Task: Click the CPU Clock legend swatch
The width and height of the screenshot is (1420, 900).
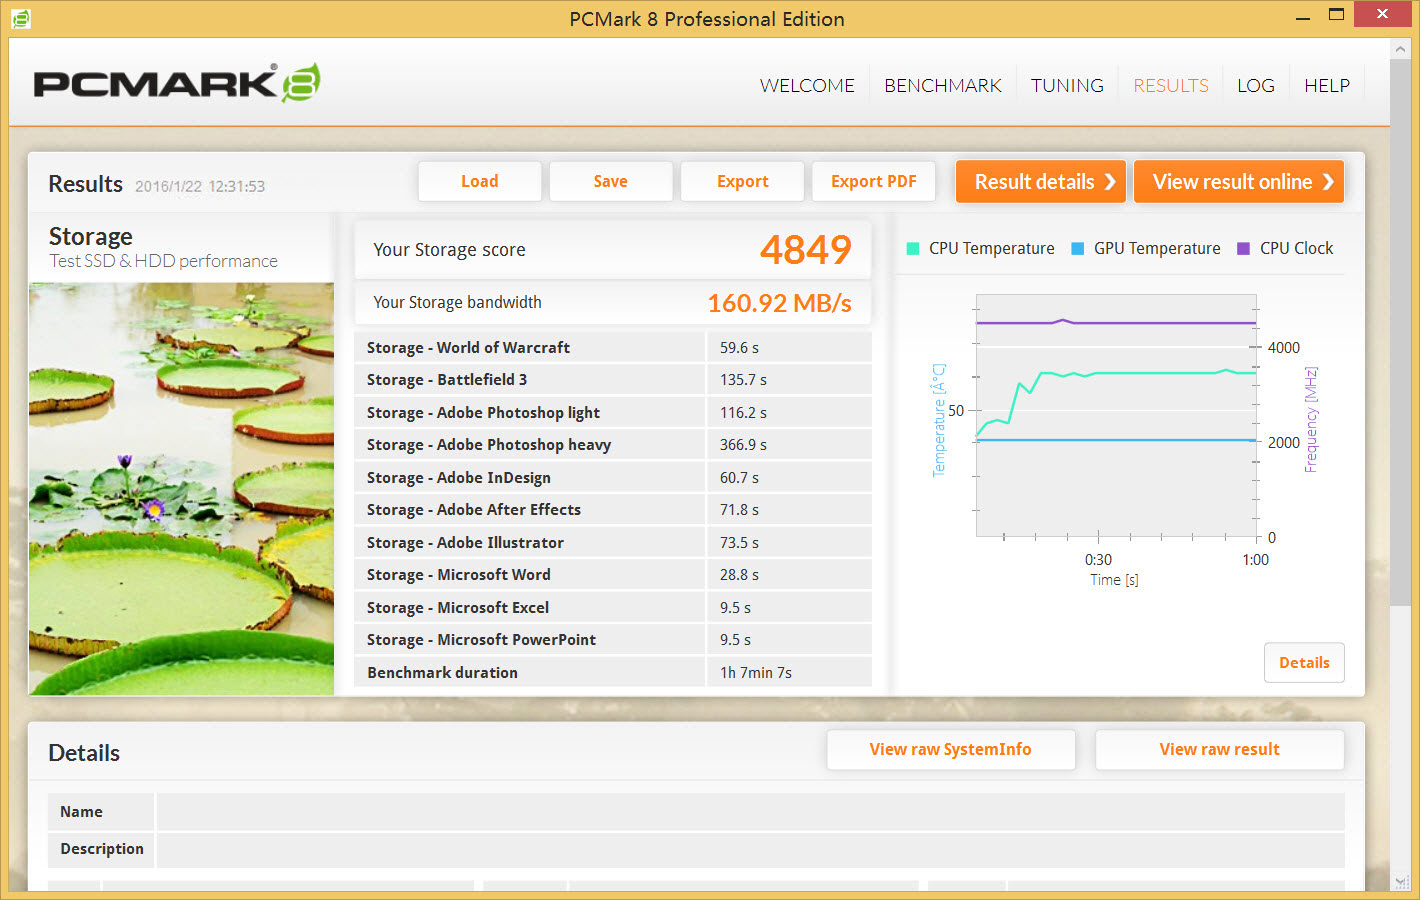Action: tap(1243, 249)
